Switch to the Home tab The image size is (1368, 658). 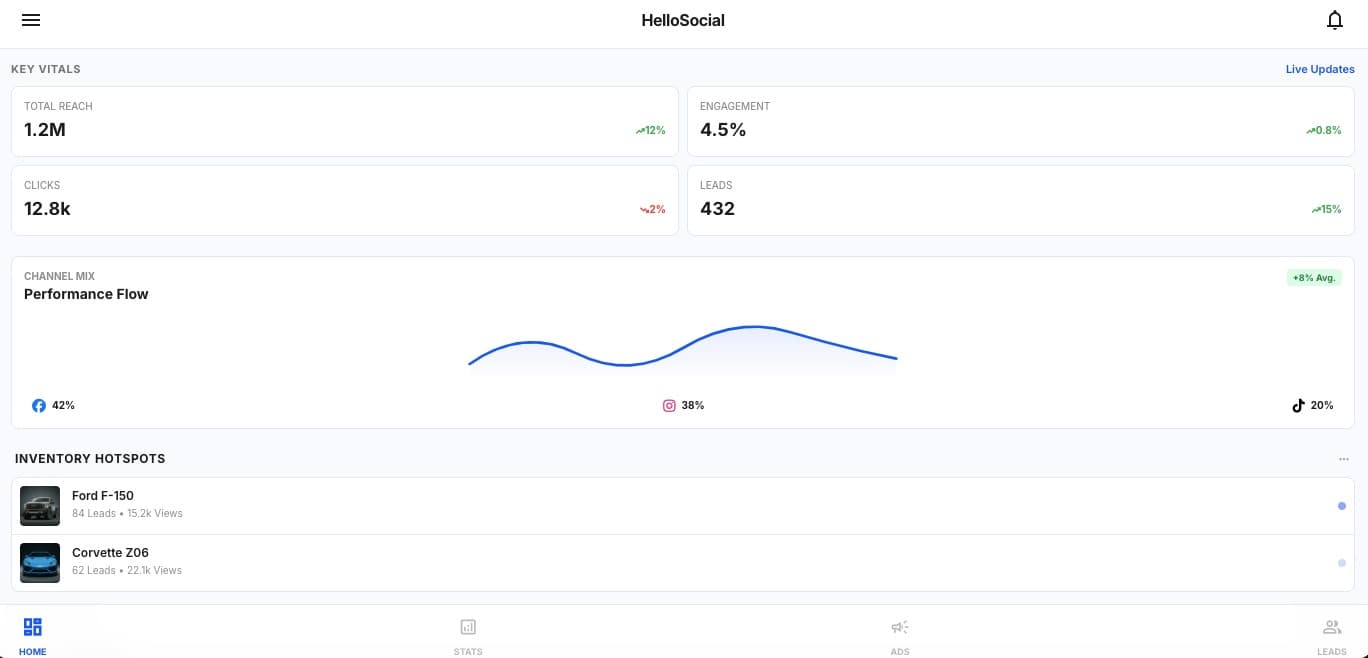[x=32, y=633]
